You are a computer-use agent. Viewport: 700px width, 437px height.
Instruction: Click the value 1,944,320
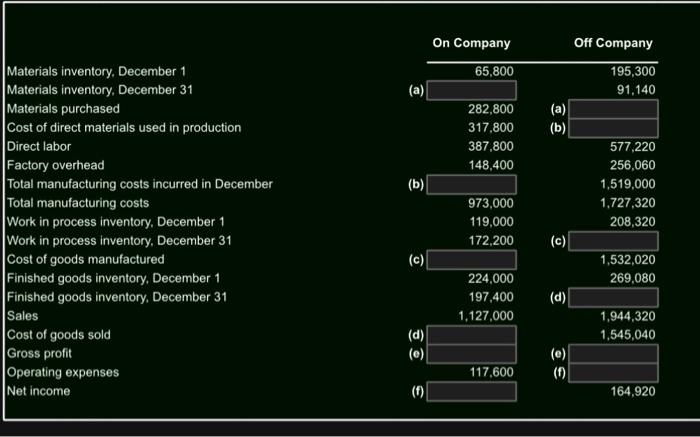click(x=628, y=316)
